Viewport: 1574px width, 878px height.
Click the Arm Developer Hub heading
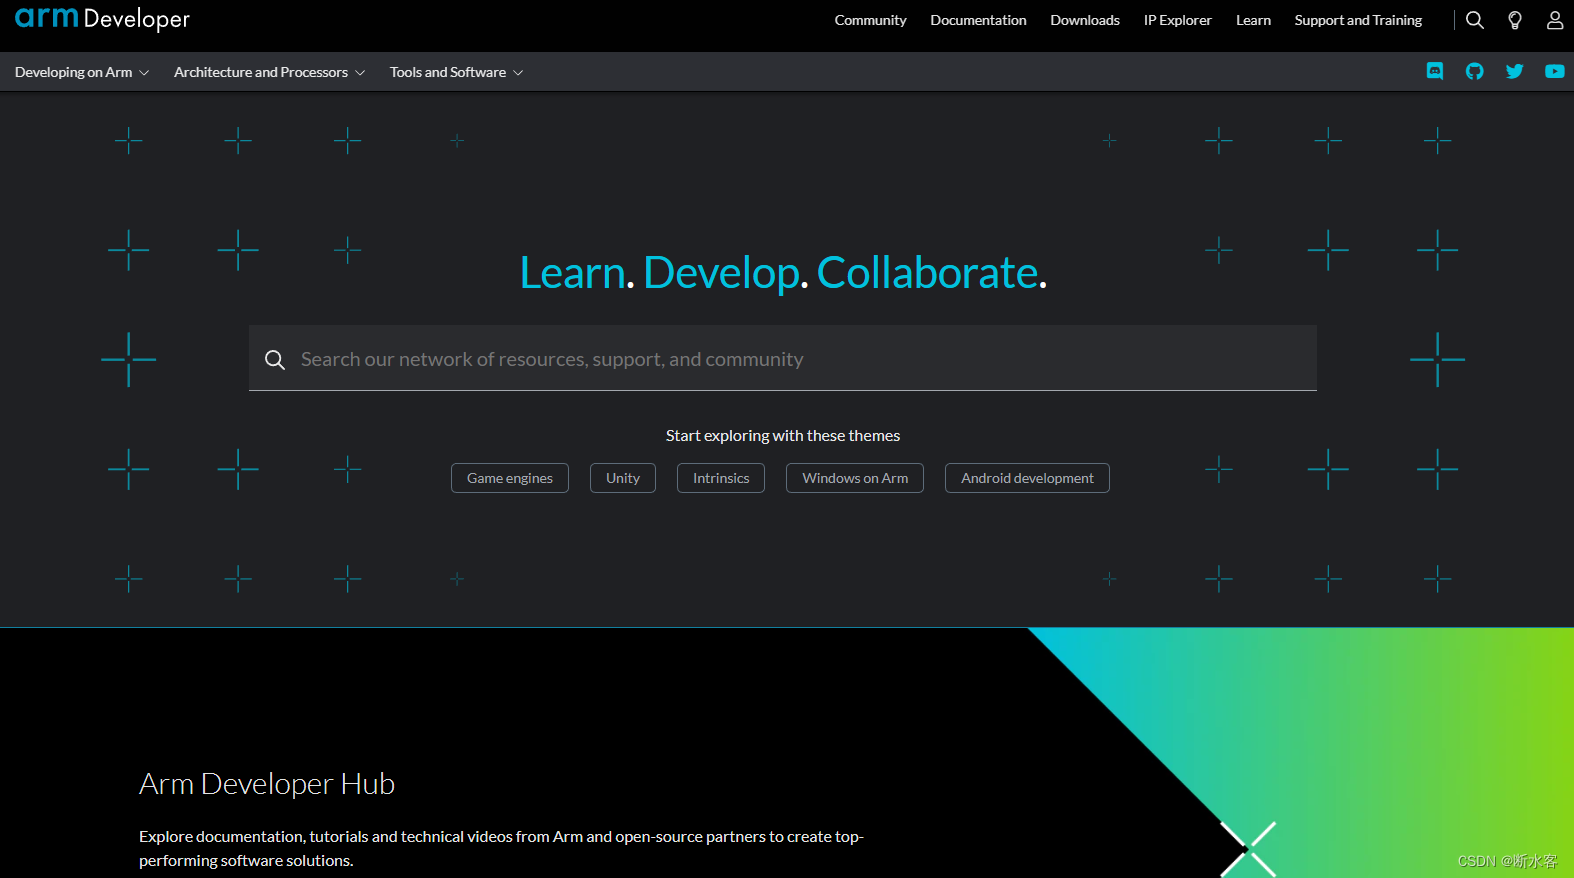(x=267, y=784)
